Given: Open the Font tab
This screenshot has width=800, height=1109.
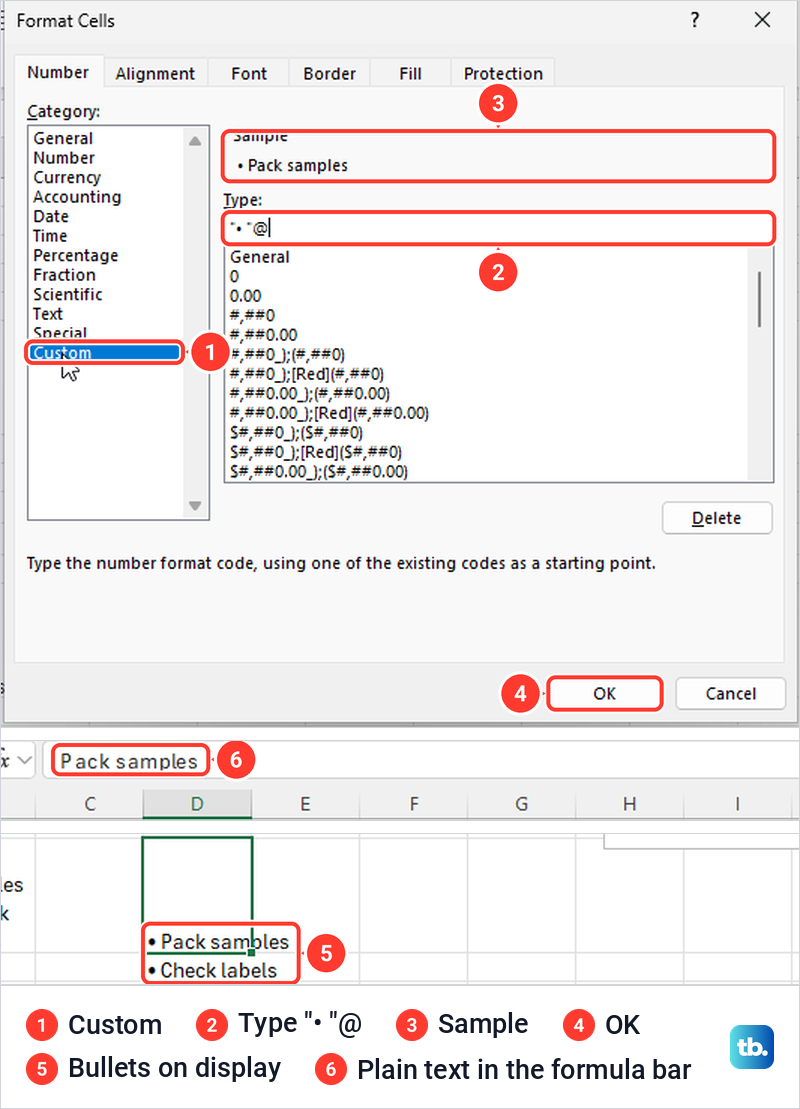Looking at the screenshot, I should (249, 74).
